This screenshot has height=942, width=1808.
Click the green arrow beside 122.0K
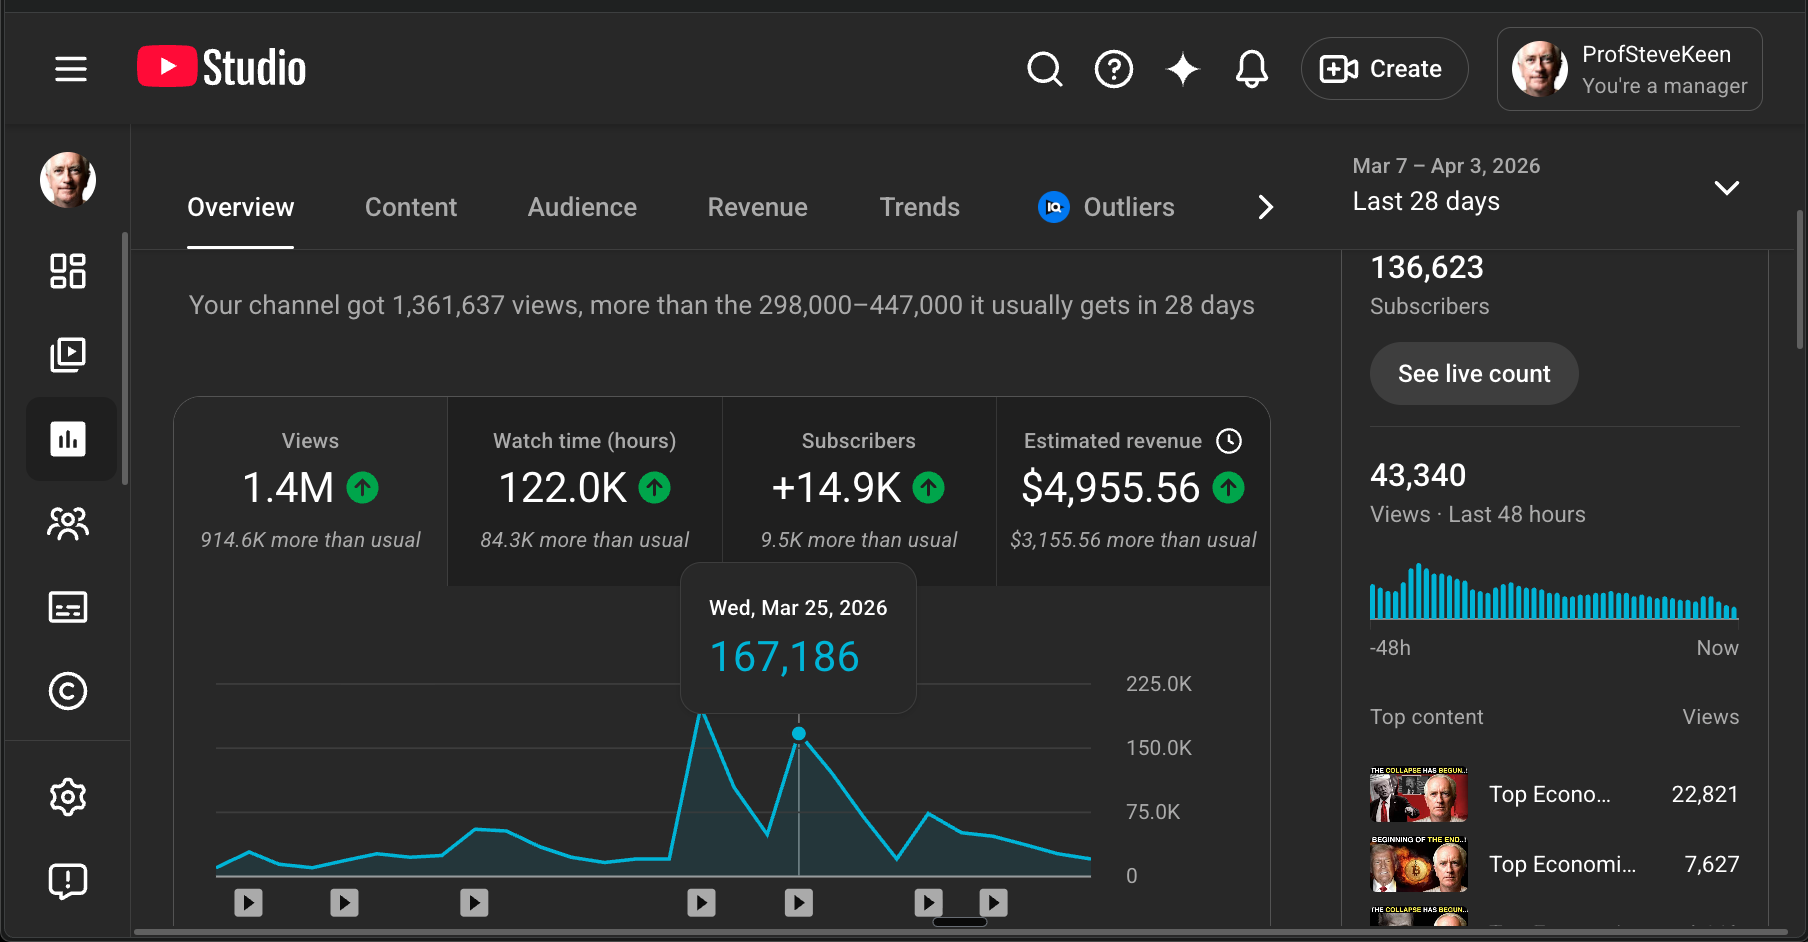pyautogui.click(x=655, y=488)
